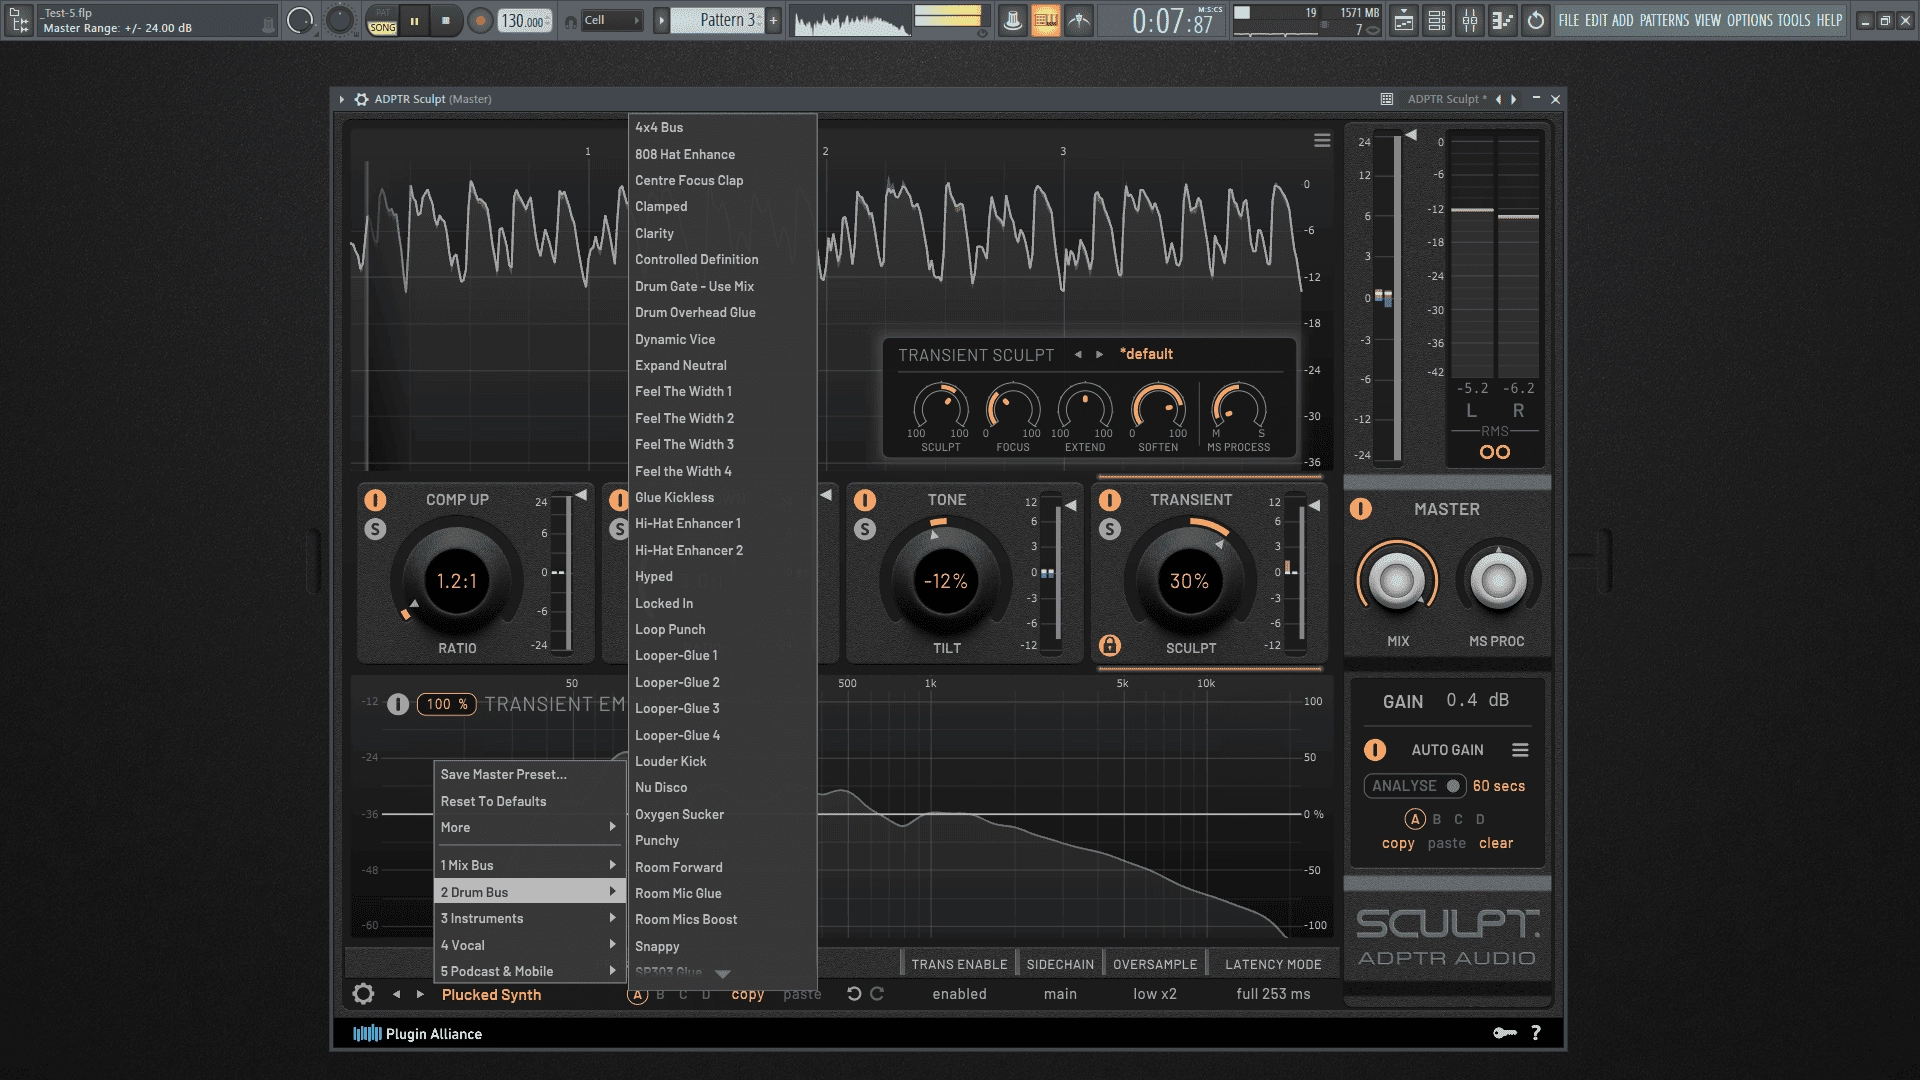Click the copy link under auto gain
Screen dimensions: 1920x1080
(1398, 843)
